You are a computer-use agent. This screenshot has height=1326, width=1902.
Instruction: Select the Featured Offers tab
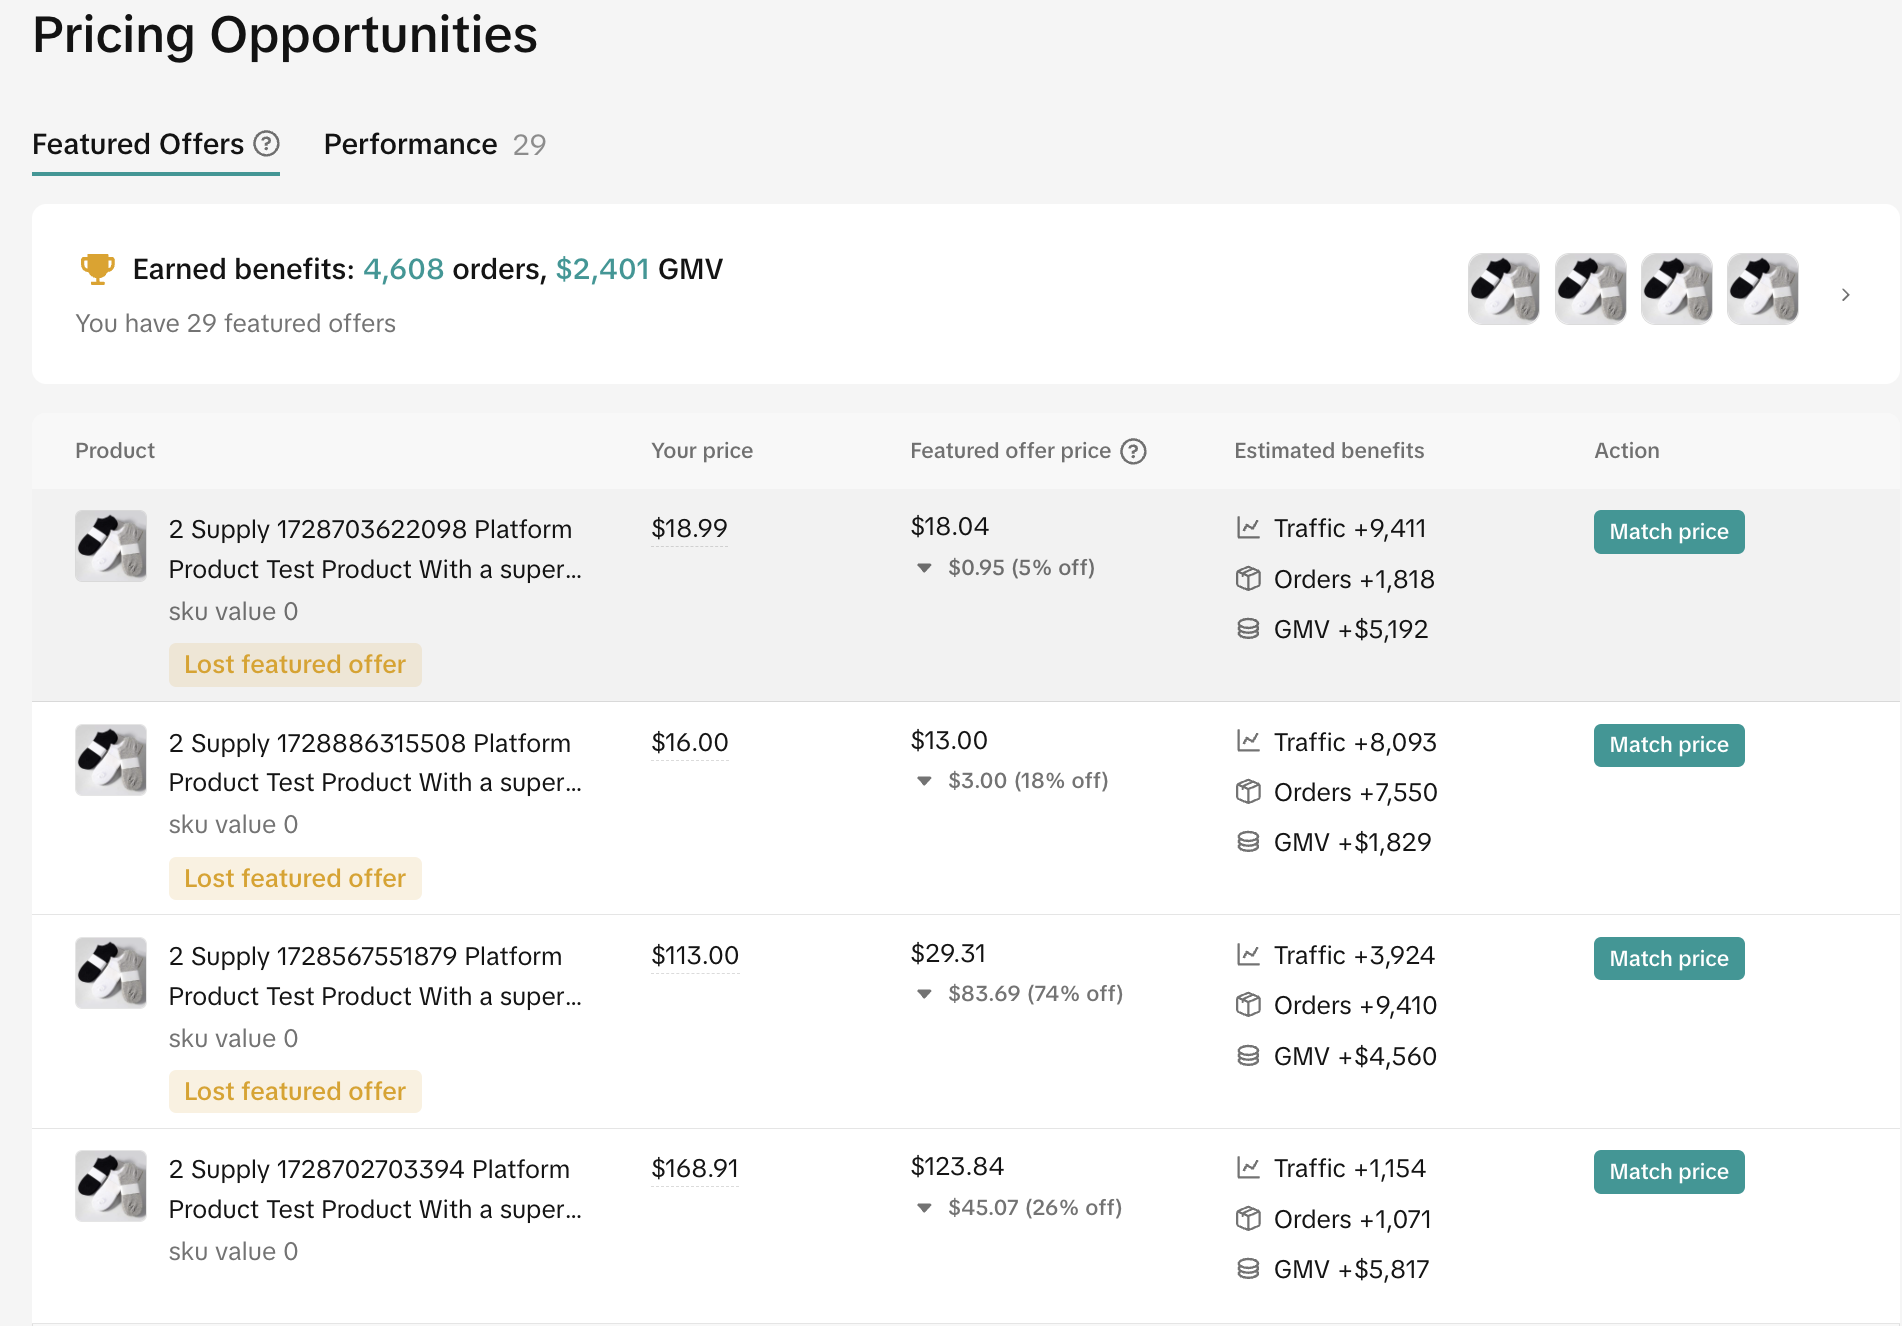click(139, 145)
